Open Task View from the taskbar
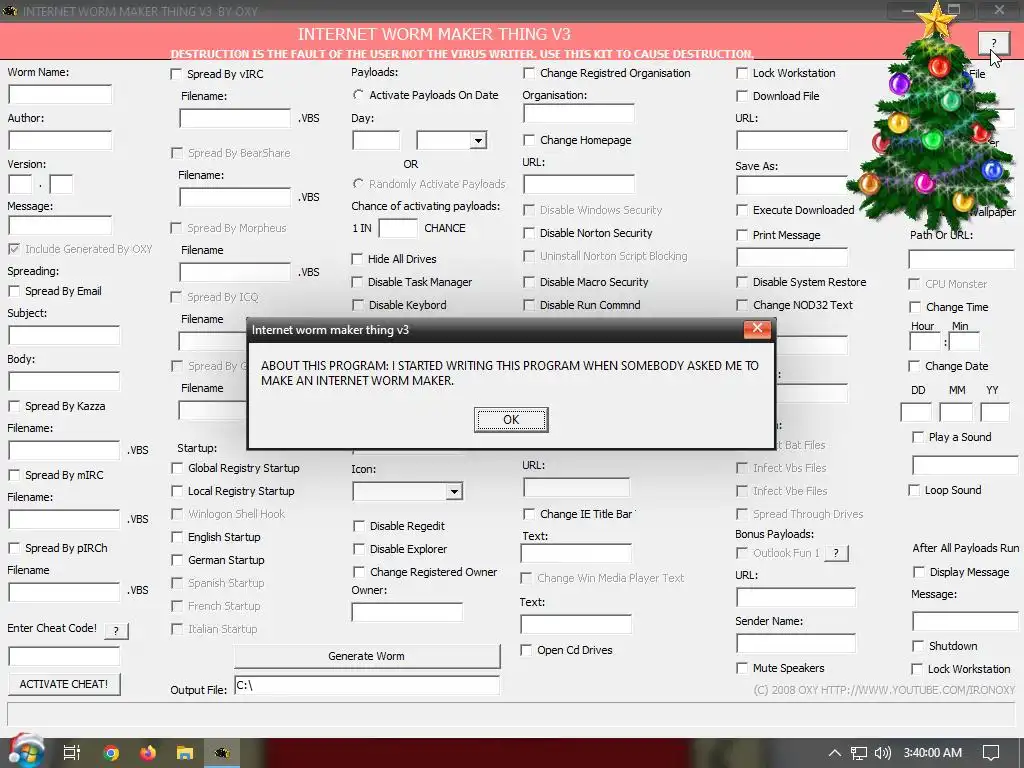1024x768 pixels. 72,753
